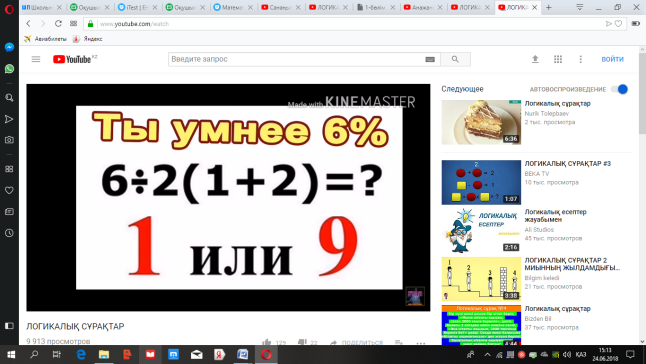This screenshot has width=646, height=364.
Task: Click the upload video icon
Action: point(535,59)
